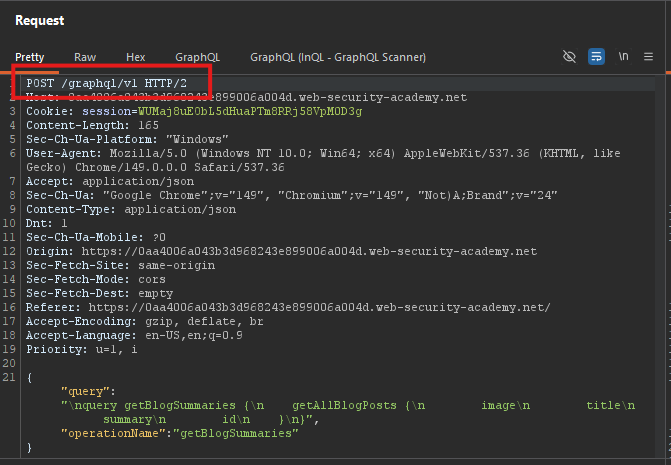This screenshot has width=671, height=465.
Task: Click the POST /graphql/v1 HTTP/2 request line
Action: (x=107, y=83)
